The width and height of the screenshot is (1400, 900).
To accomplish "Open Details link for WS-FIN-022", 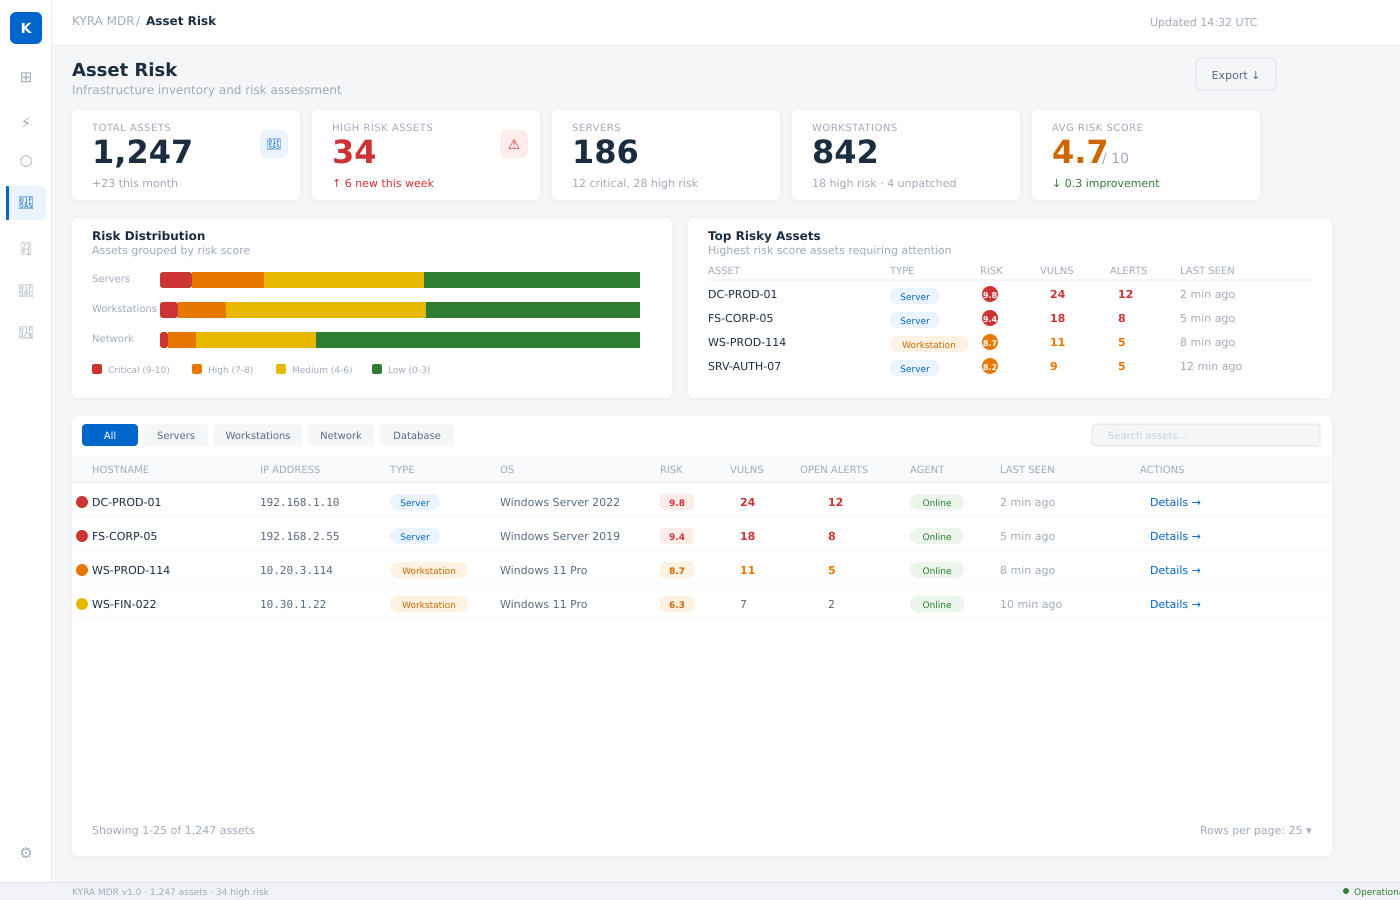I will (x=1174, y=604).
